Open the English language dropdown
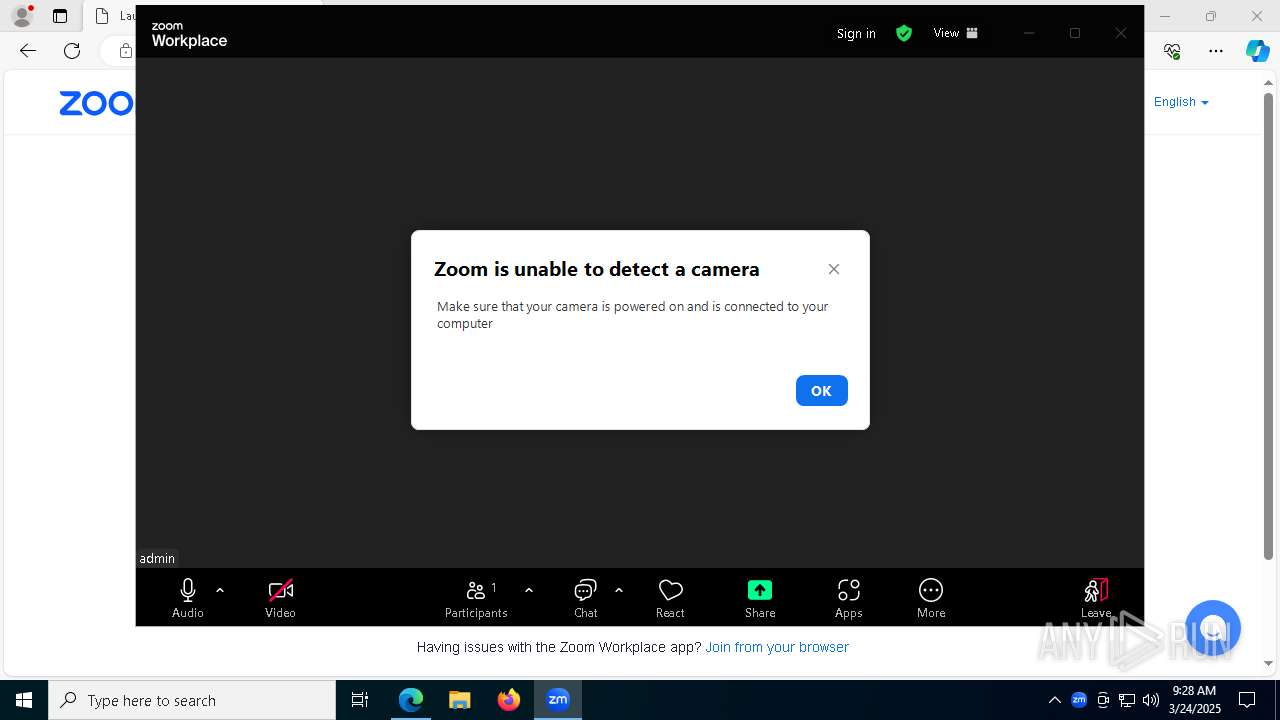 [x=1181, y=102]
